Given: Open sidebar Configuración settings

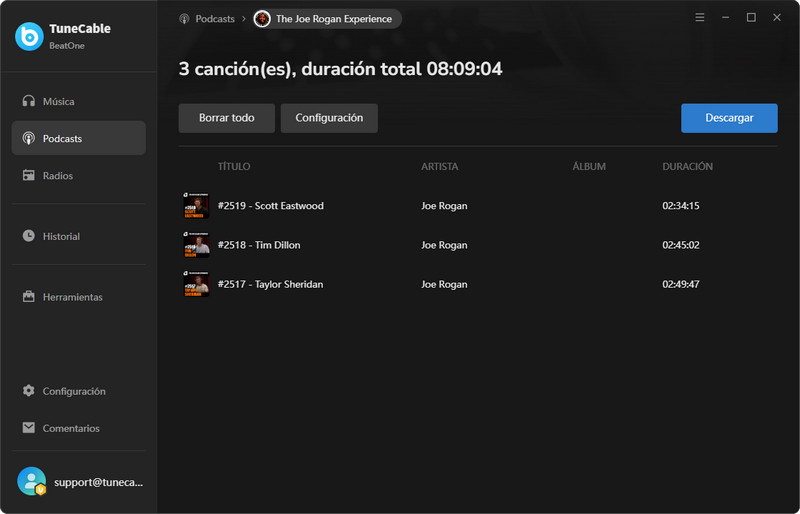Looking at the screenshot, I should coord(79,391).
